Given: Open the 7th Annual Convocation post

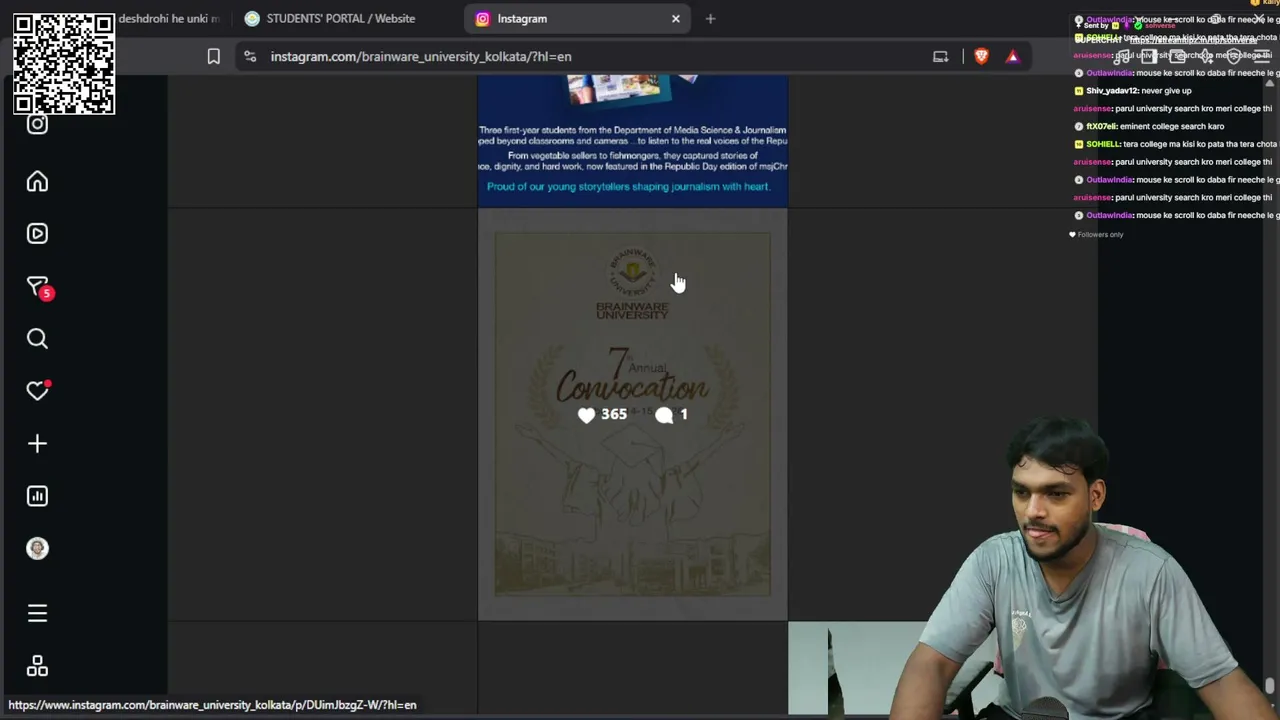Looking at the screenshot, I should tap(632, 415).
